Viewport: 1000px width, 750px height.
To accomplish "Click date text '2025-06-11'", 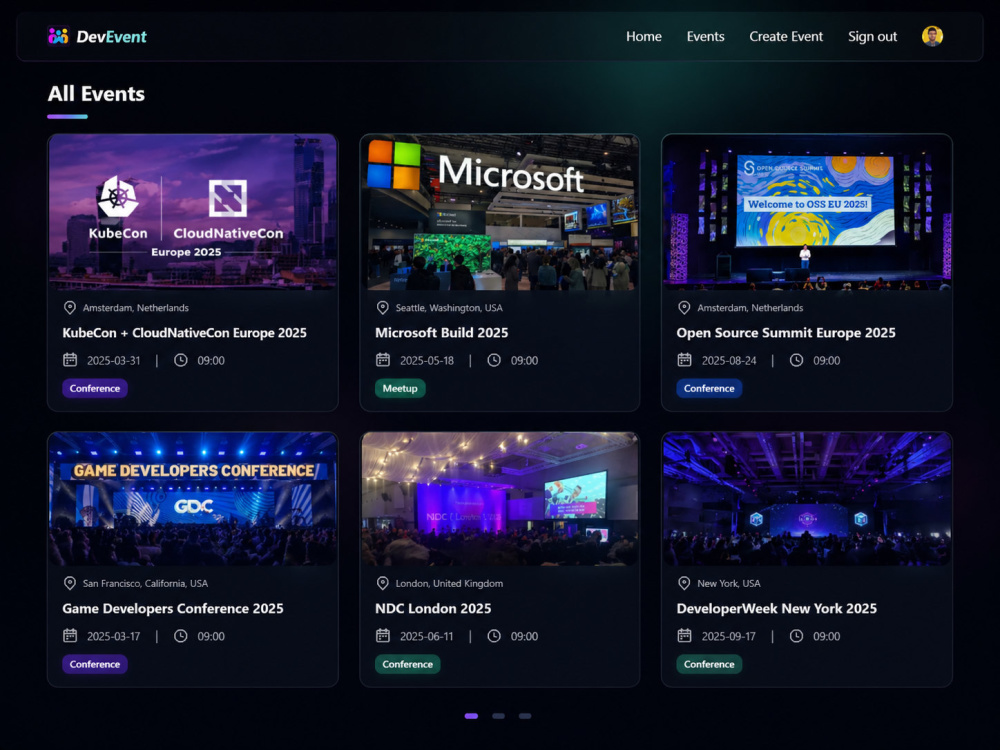I will 427,636.
